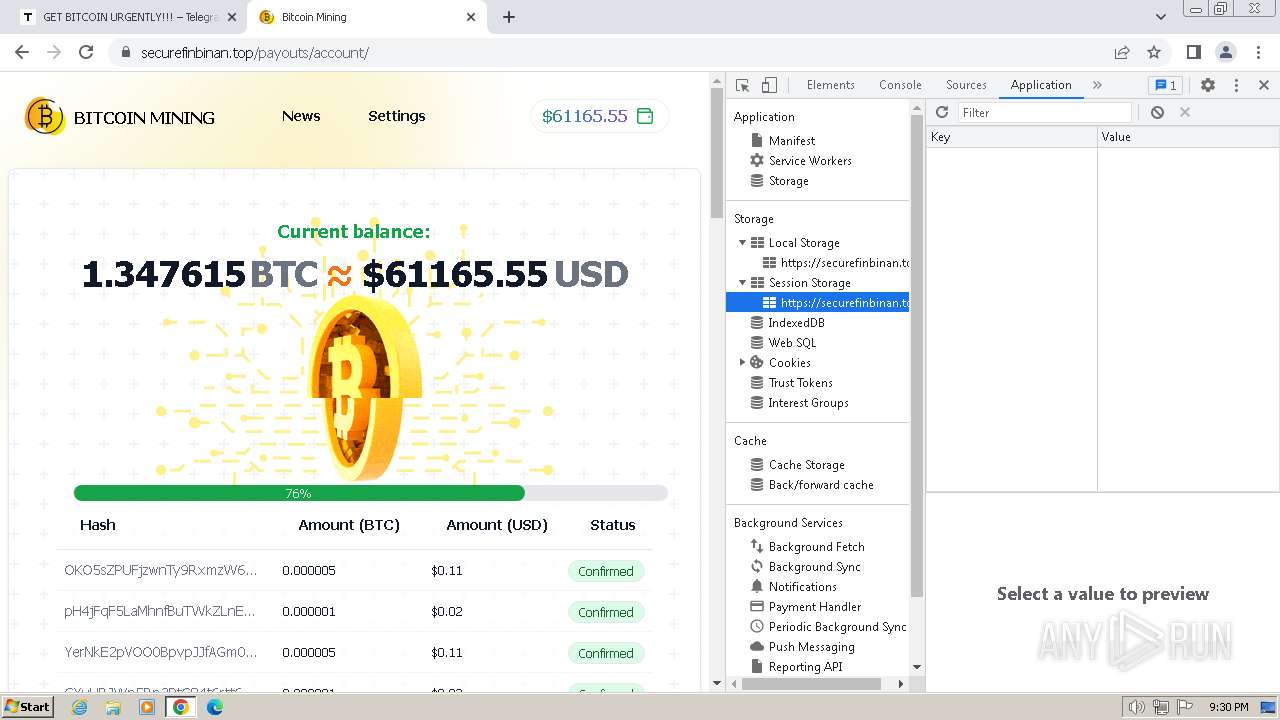Select the Application tab
The image size is (1280, 720).
tap(1041, 85)
